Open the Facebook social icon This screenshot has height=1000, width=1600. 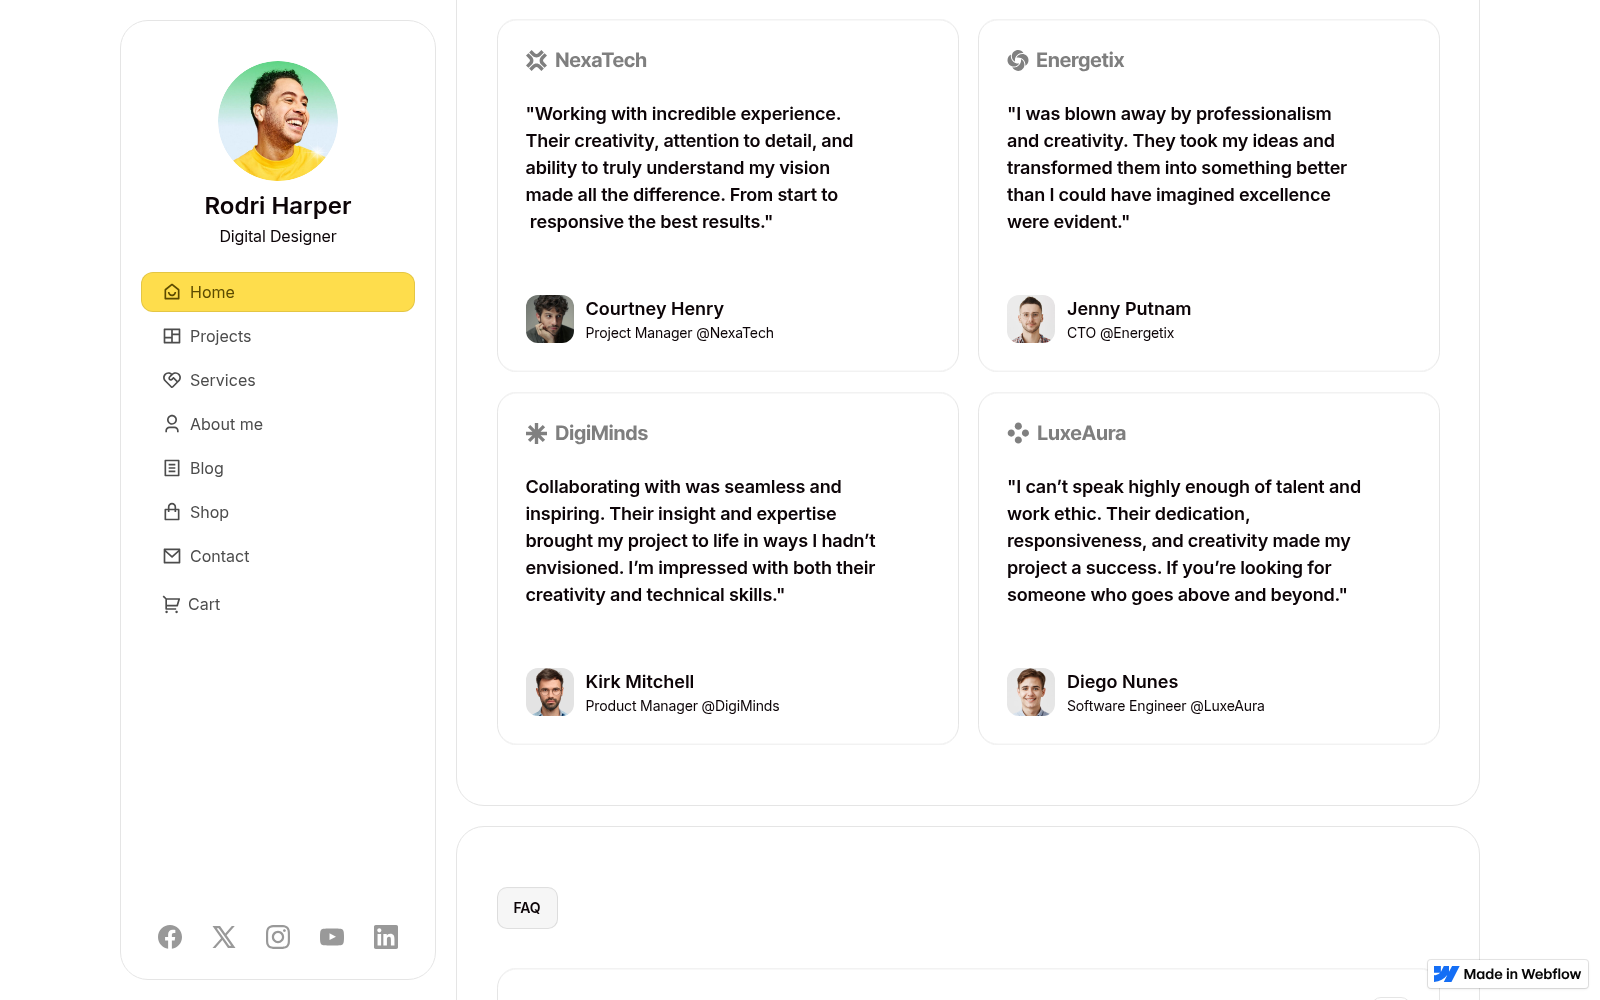[x=170, y=937]
